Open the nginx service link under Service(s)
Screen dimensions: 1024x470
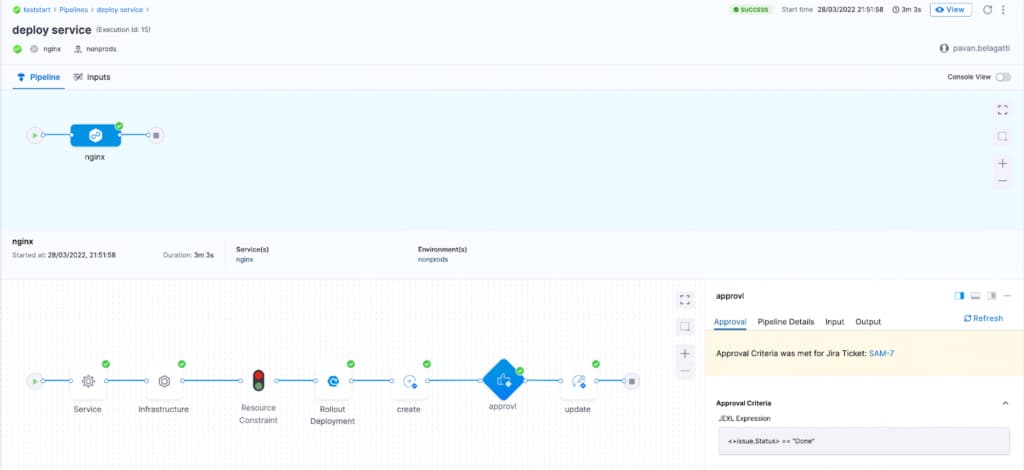pos(244,259)
